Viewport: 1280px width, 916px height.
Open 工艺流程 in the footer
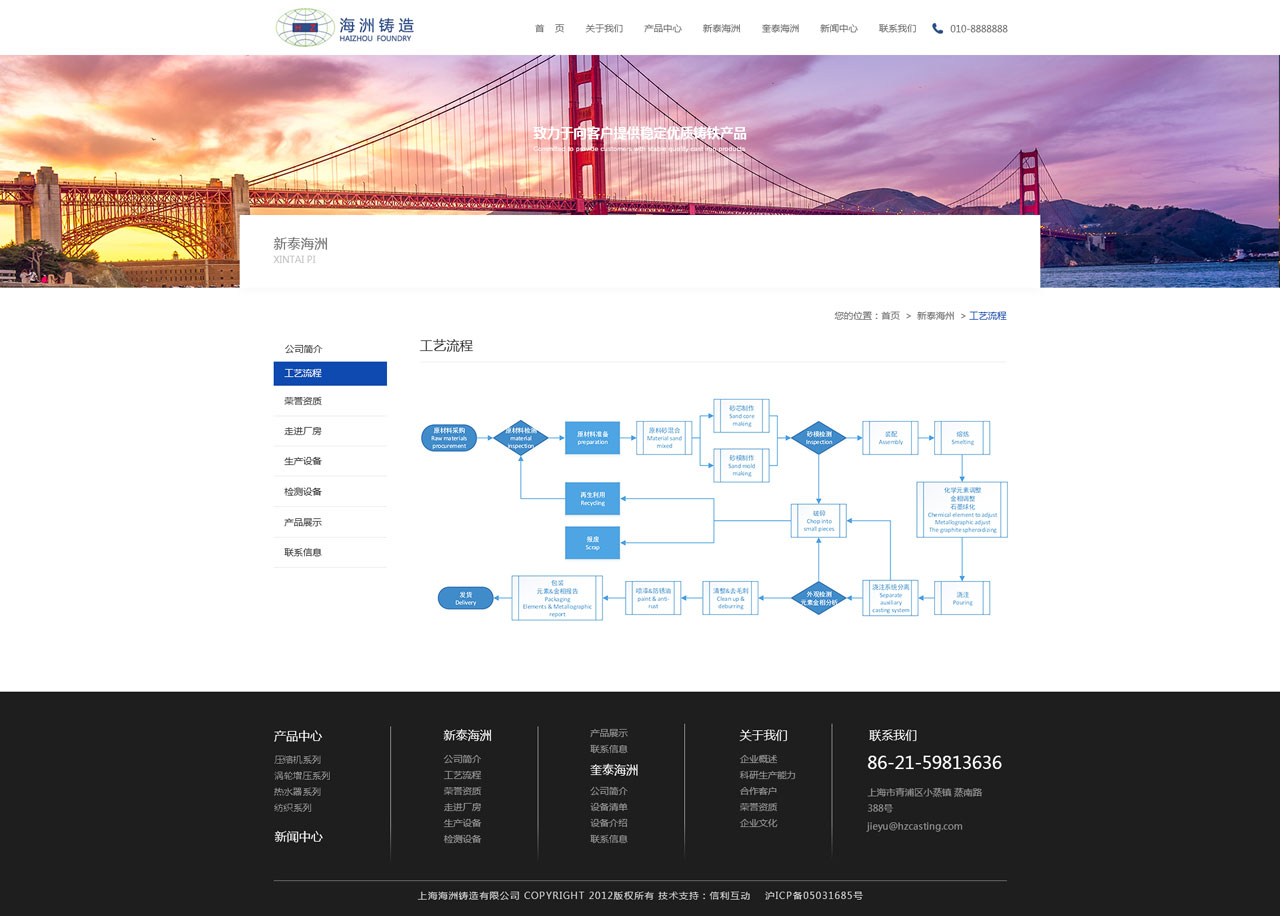(x=463, y=776)
